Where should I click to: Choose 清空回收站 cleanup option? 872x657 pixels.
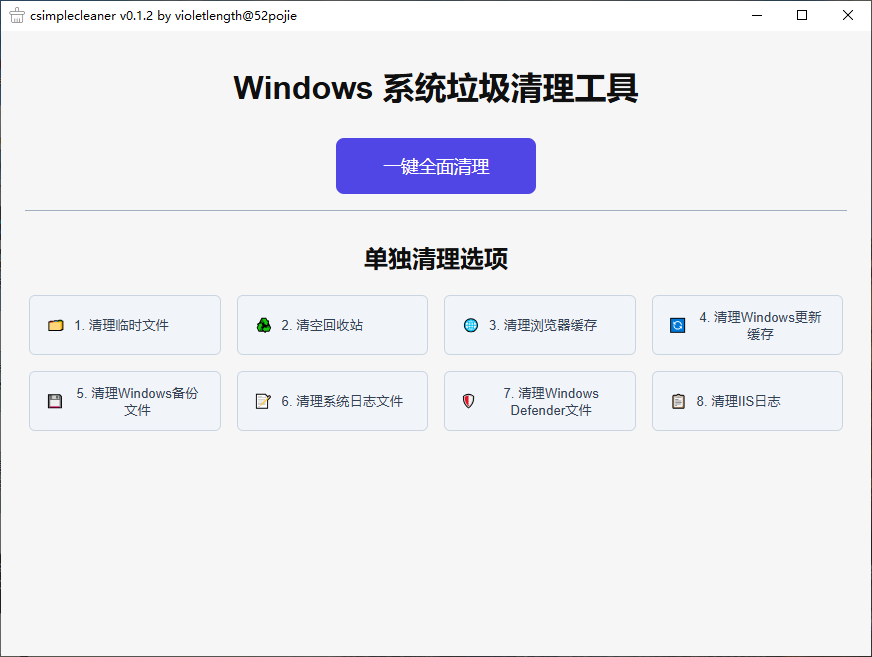(x=332, y=325)
